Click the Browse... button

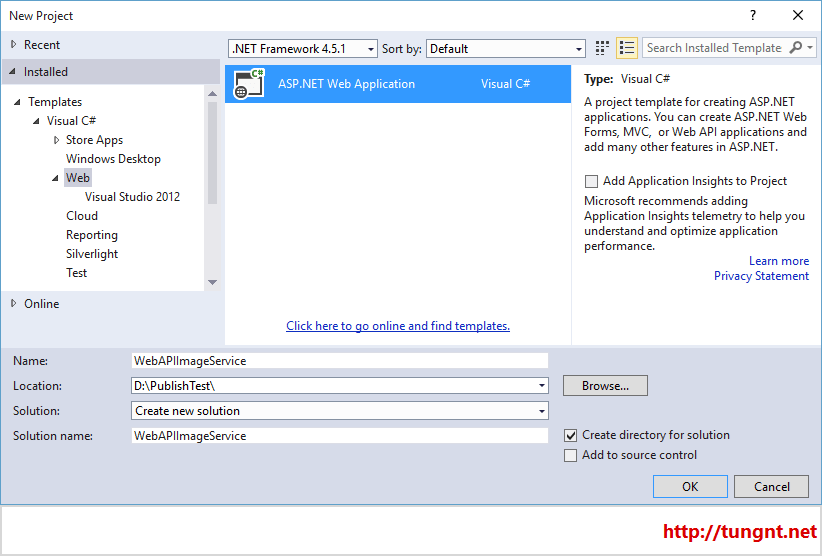click(605, 386)
